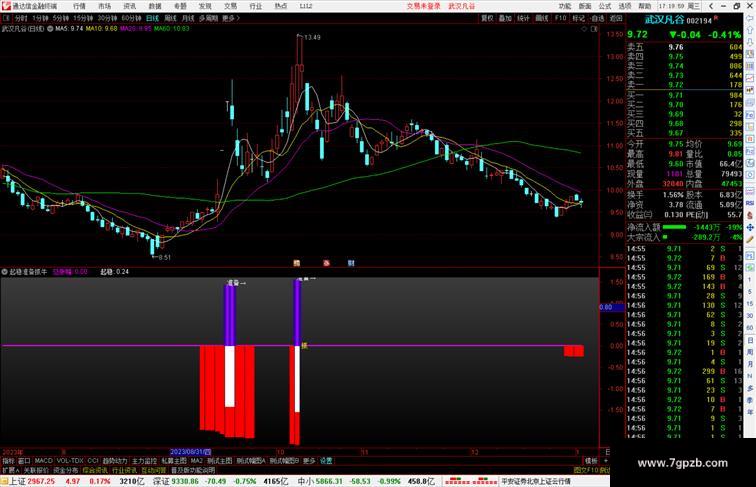Click the red-blue mini bar chart in status bar
Viewport: 756px width, 487px height.
point(471,481)
